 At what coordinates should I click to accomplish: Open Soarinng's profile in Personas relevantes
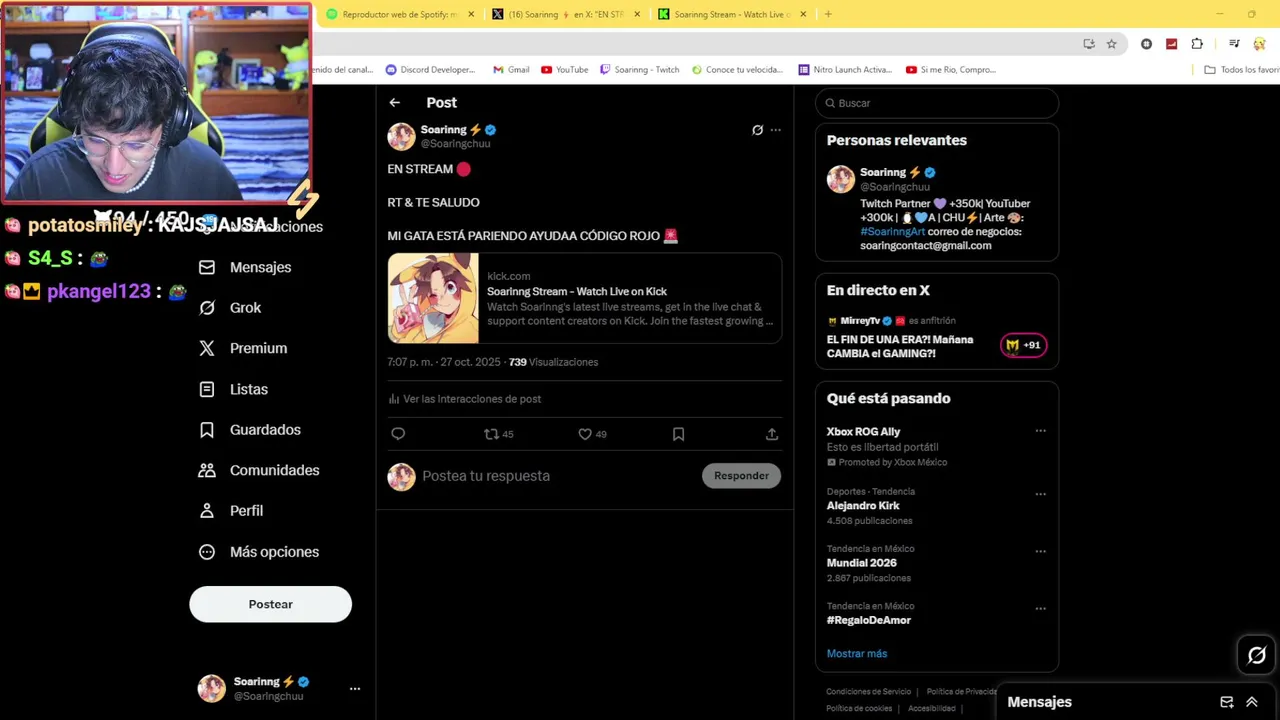pyautogui.click(x=885, y=172)
